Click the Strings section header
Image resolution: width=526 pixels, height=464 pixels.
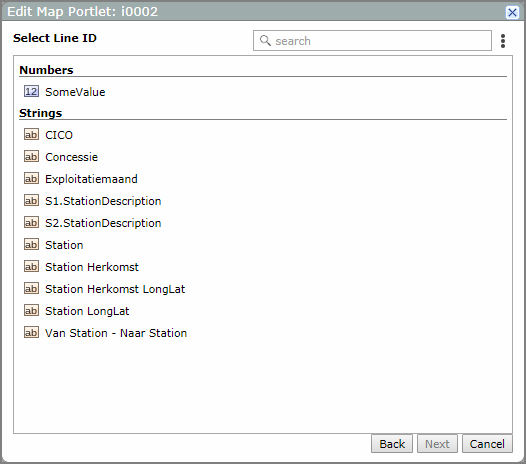(41, 113)
